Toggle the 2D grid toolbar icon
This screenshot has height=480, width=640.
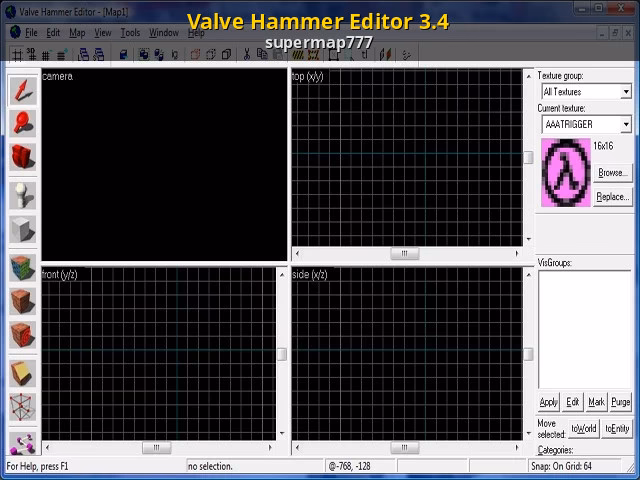tap(17, 54)
